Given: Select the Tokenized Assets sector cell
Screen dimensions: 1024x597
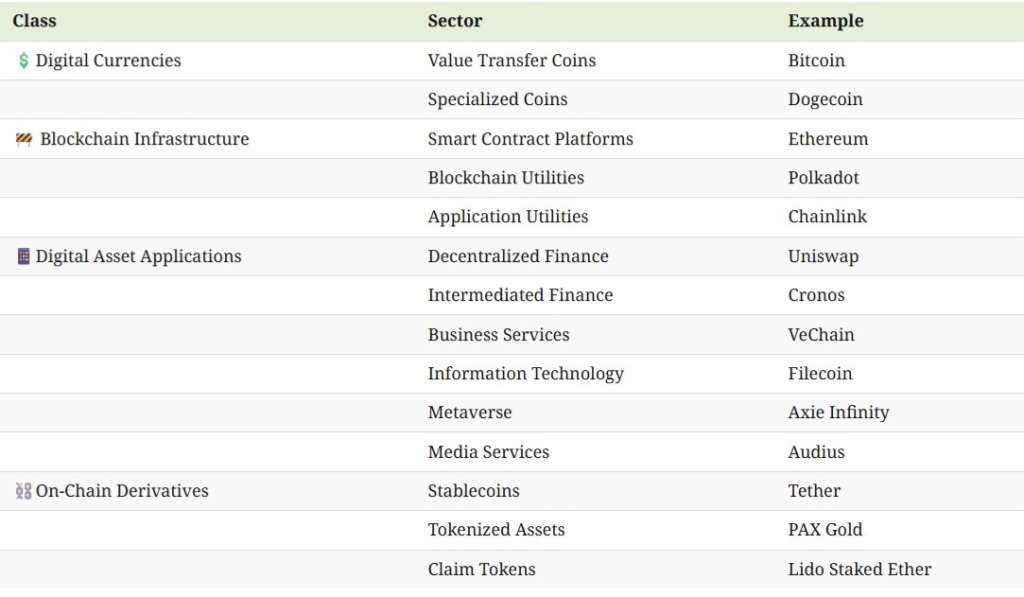Looking at the screenshot, I should [496, 530].
